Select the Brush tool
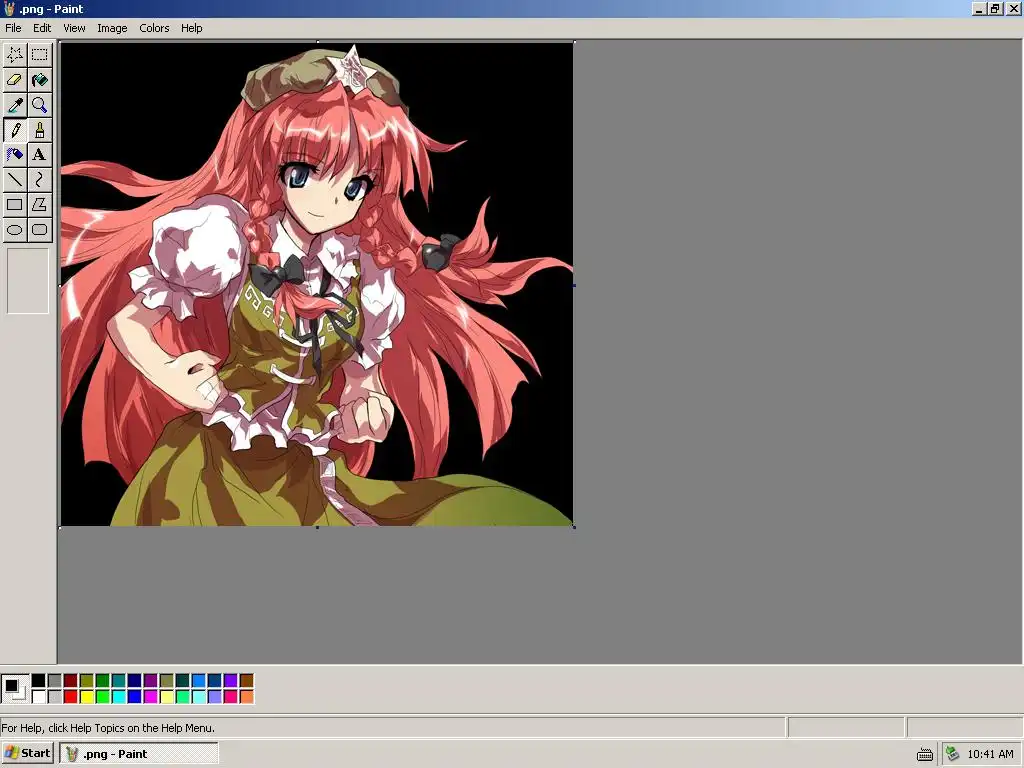Image resolution: width=1024 pixels, height=768 pixels. pyautogui.click(x=40, y=130)
